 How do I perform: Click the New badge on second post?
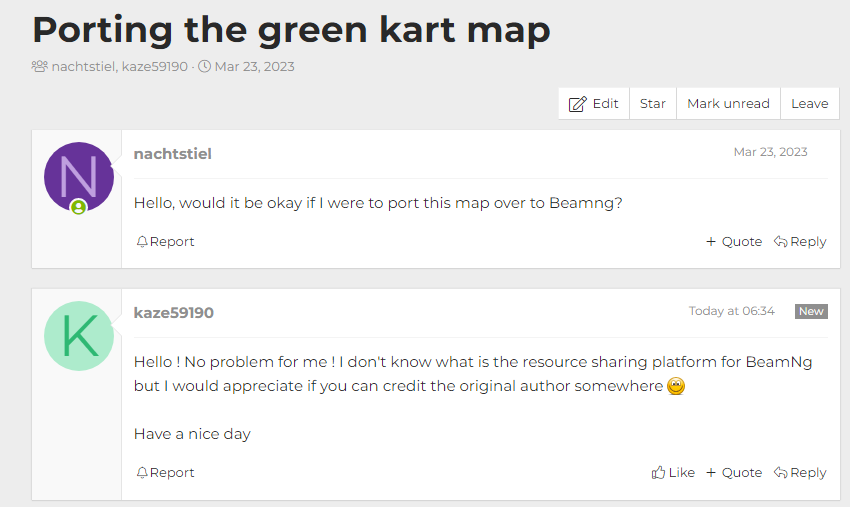point(811,312)
